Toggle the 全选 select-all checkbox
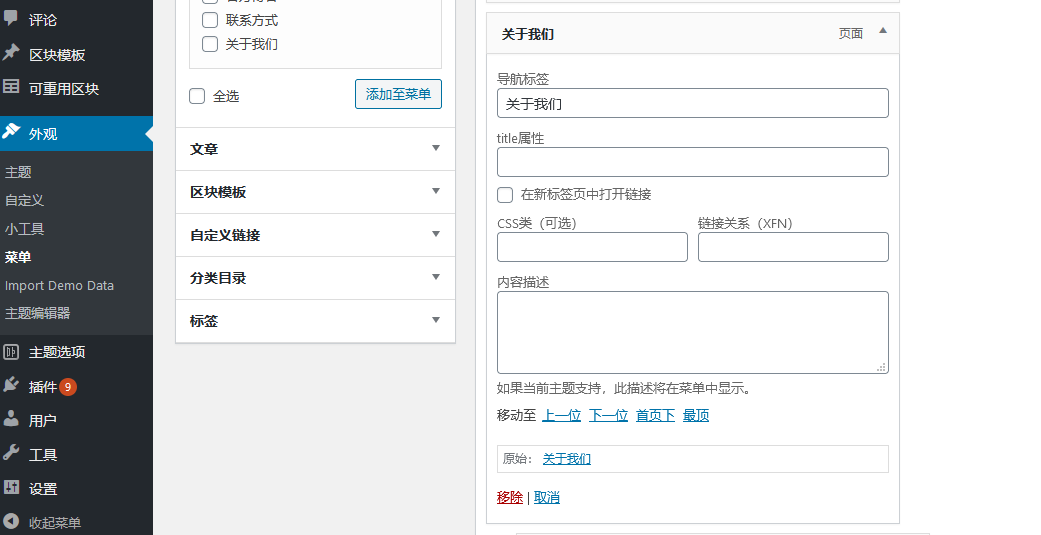1041x535 pixels. coord(197,96)
